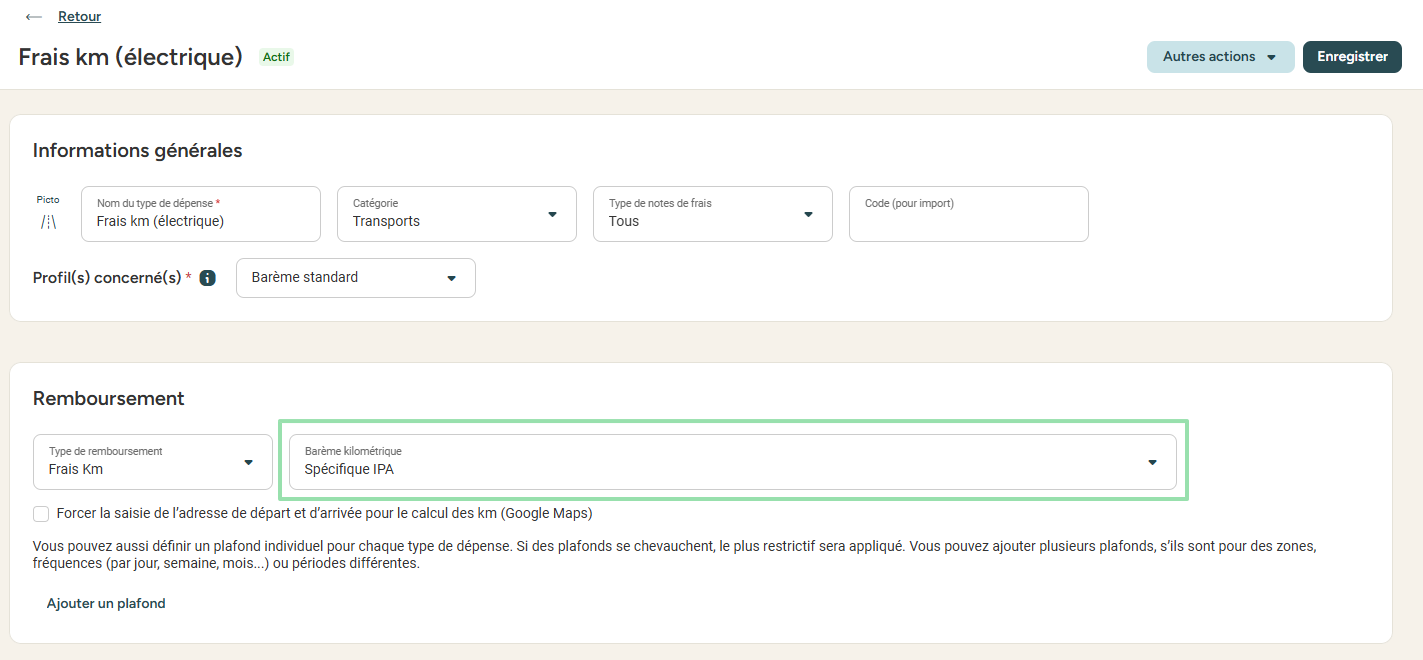Image resolution: width=1423 pixels, height=660 pixels.
Task: Open the Autres actions menu
Action: (1220, 57)
